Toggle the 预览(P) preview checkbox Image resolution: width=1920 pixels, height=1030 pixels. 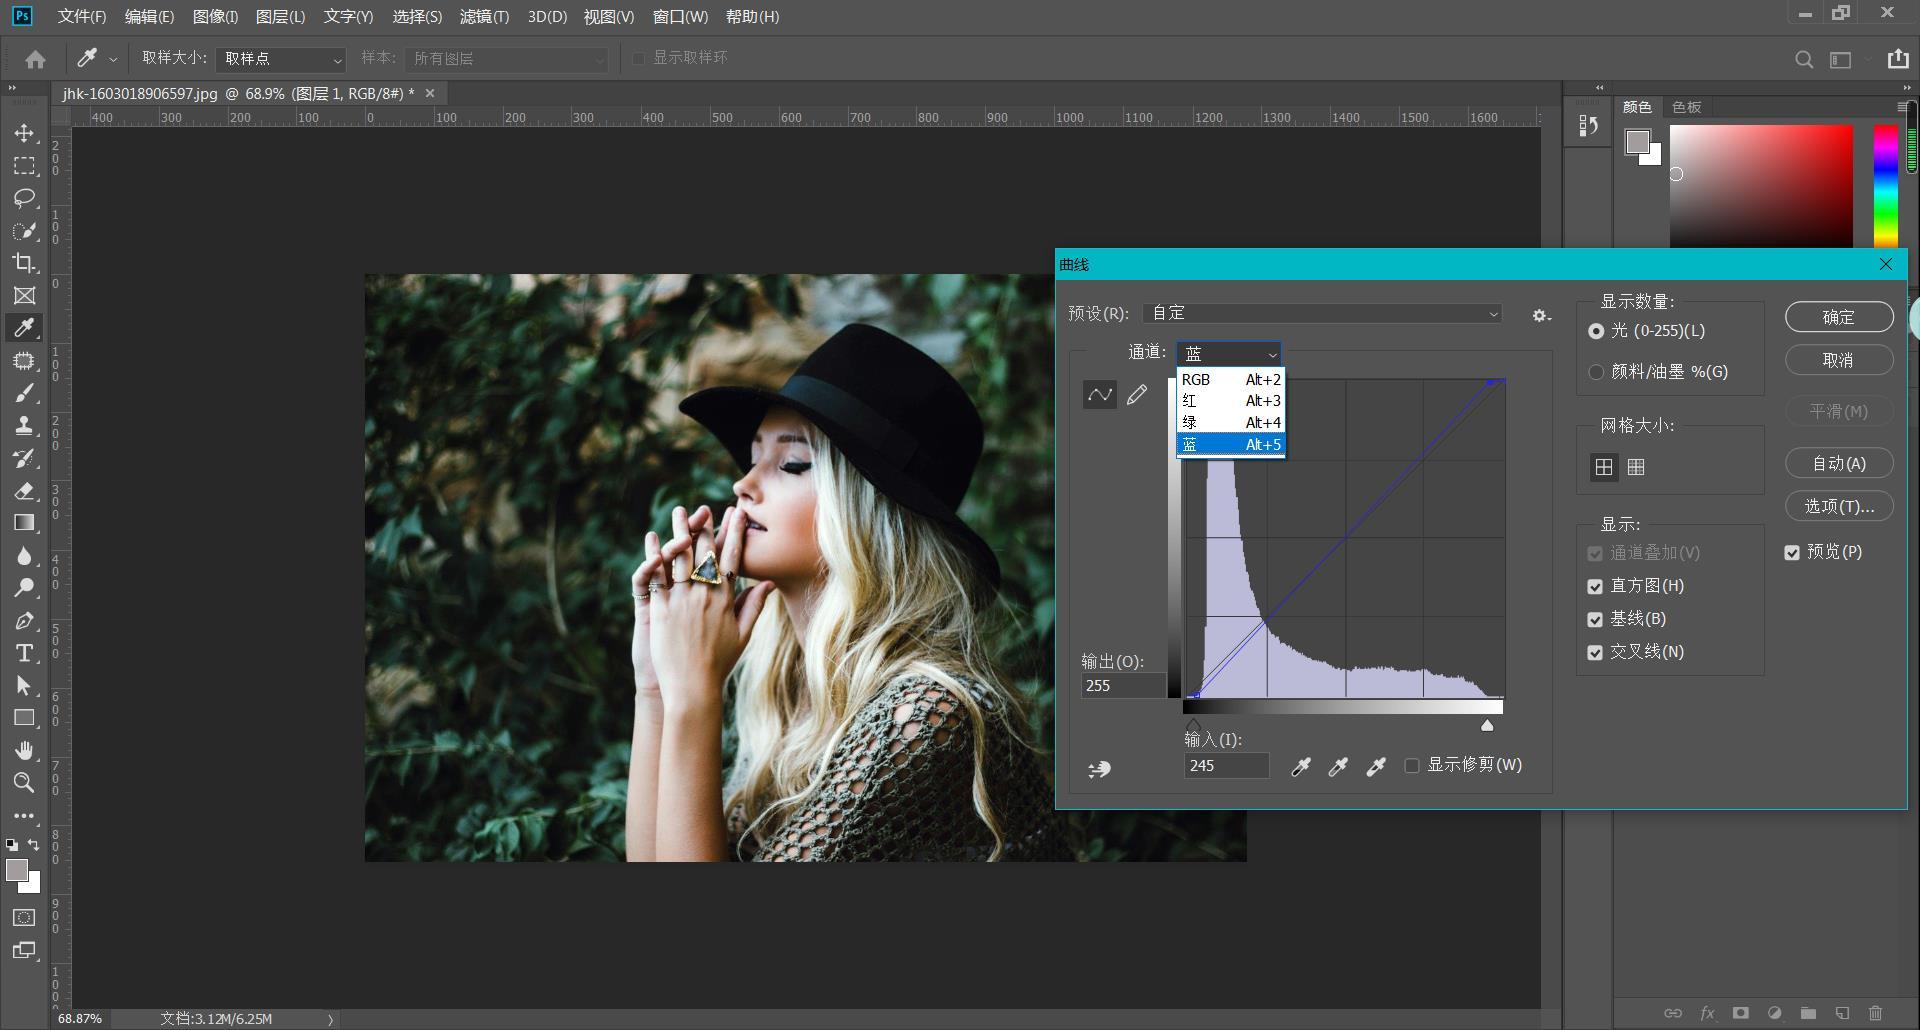pos(1792,552)
